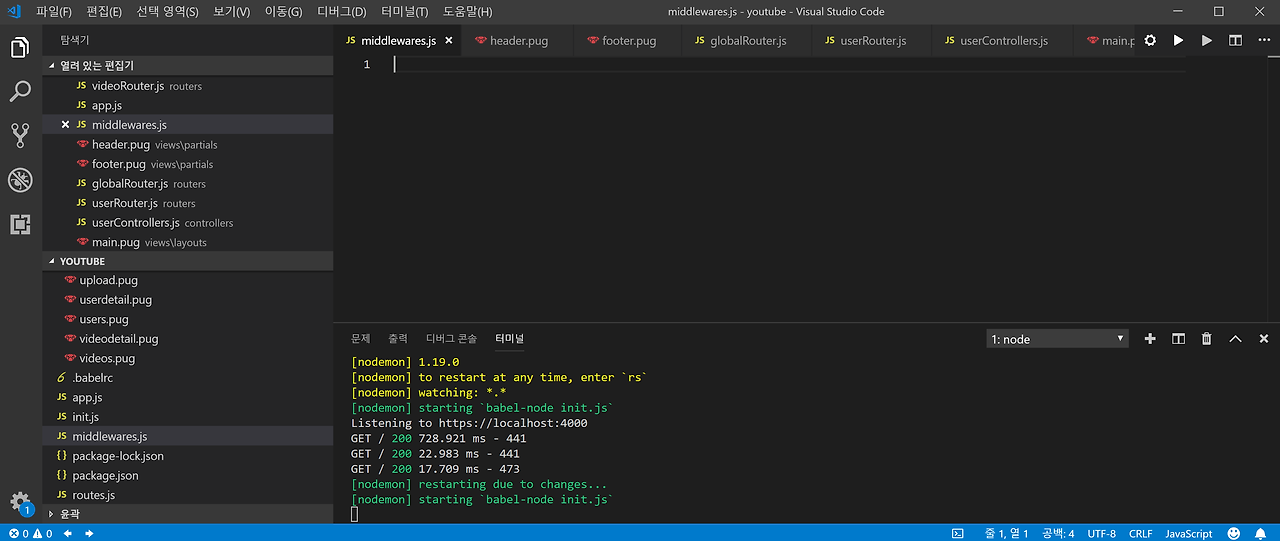Open the Source Control view

tap(20, 136)
